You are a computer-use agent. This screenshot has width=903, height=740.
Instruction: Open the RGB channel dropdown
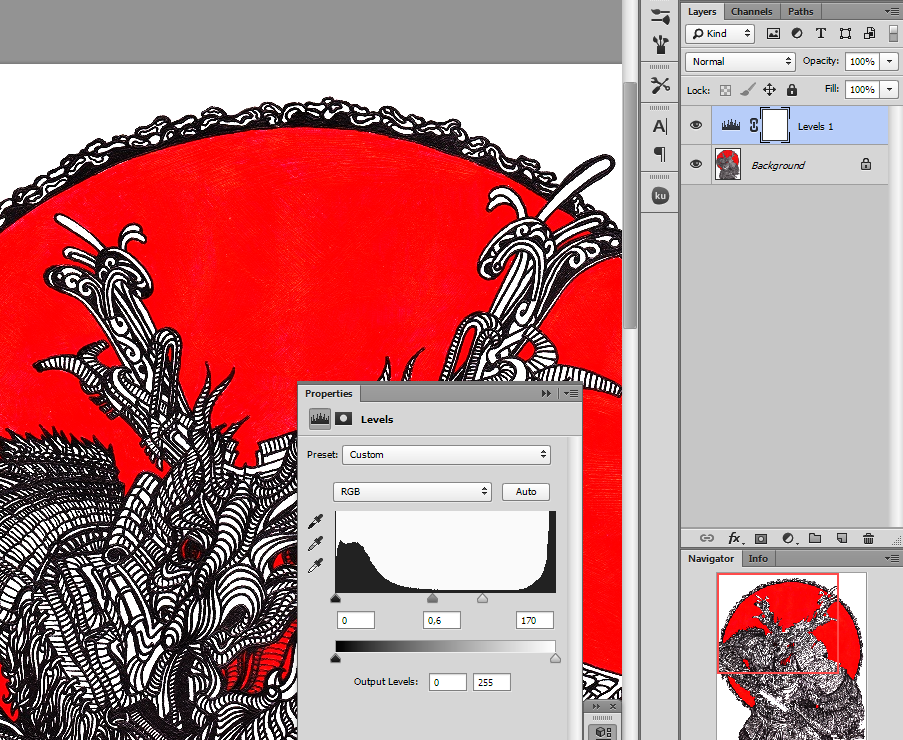[x=412, y=492]
